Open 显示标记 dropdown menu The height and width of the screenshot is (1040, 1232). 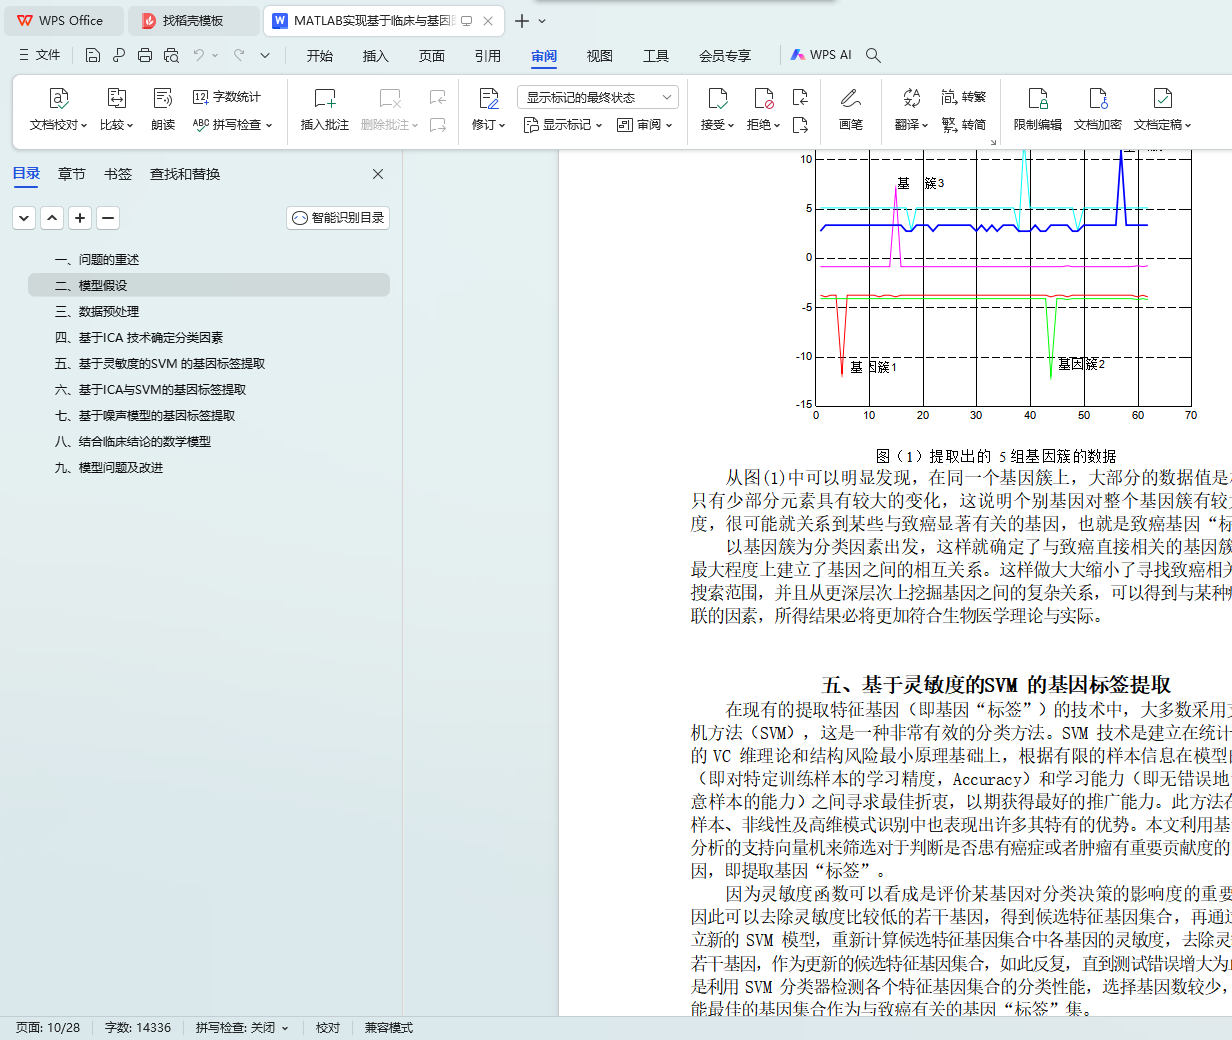point(563,125)
